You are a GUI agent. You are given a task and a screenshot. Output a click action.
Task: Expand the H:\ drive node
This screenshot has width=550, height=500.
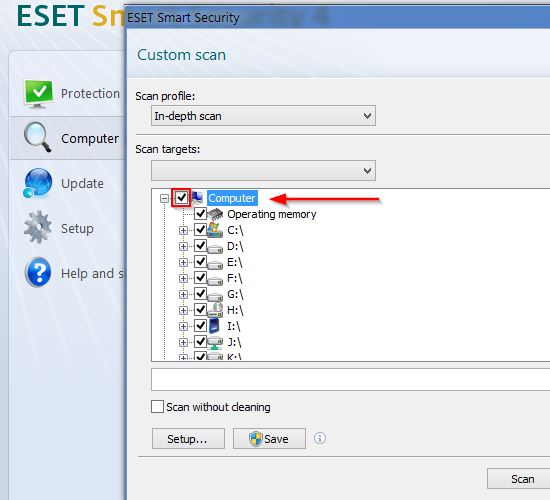coord(183,310)
